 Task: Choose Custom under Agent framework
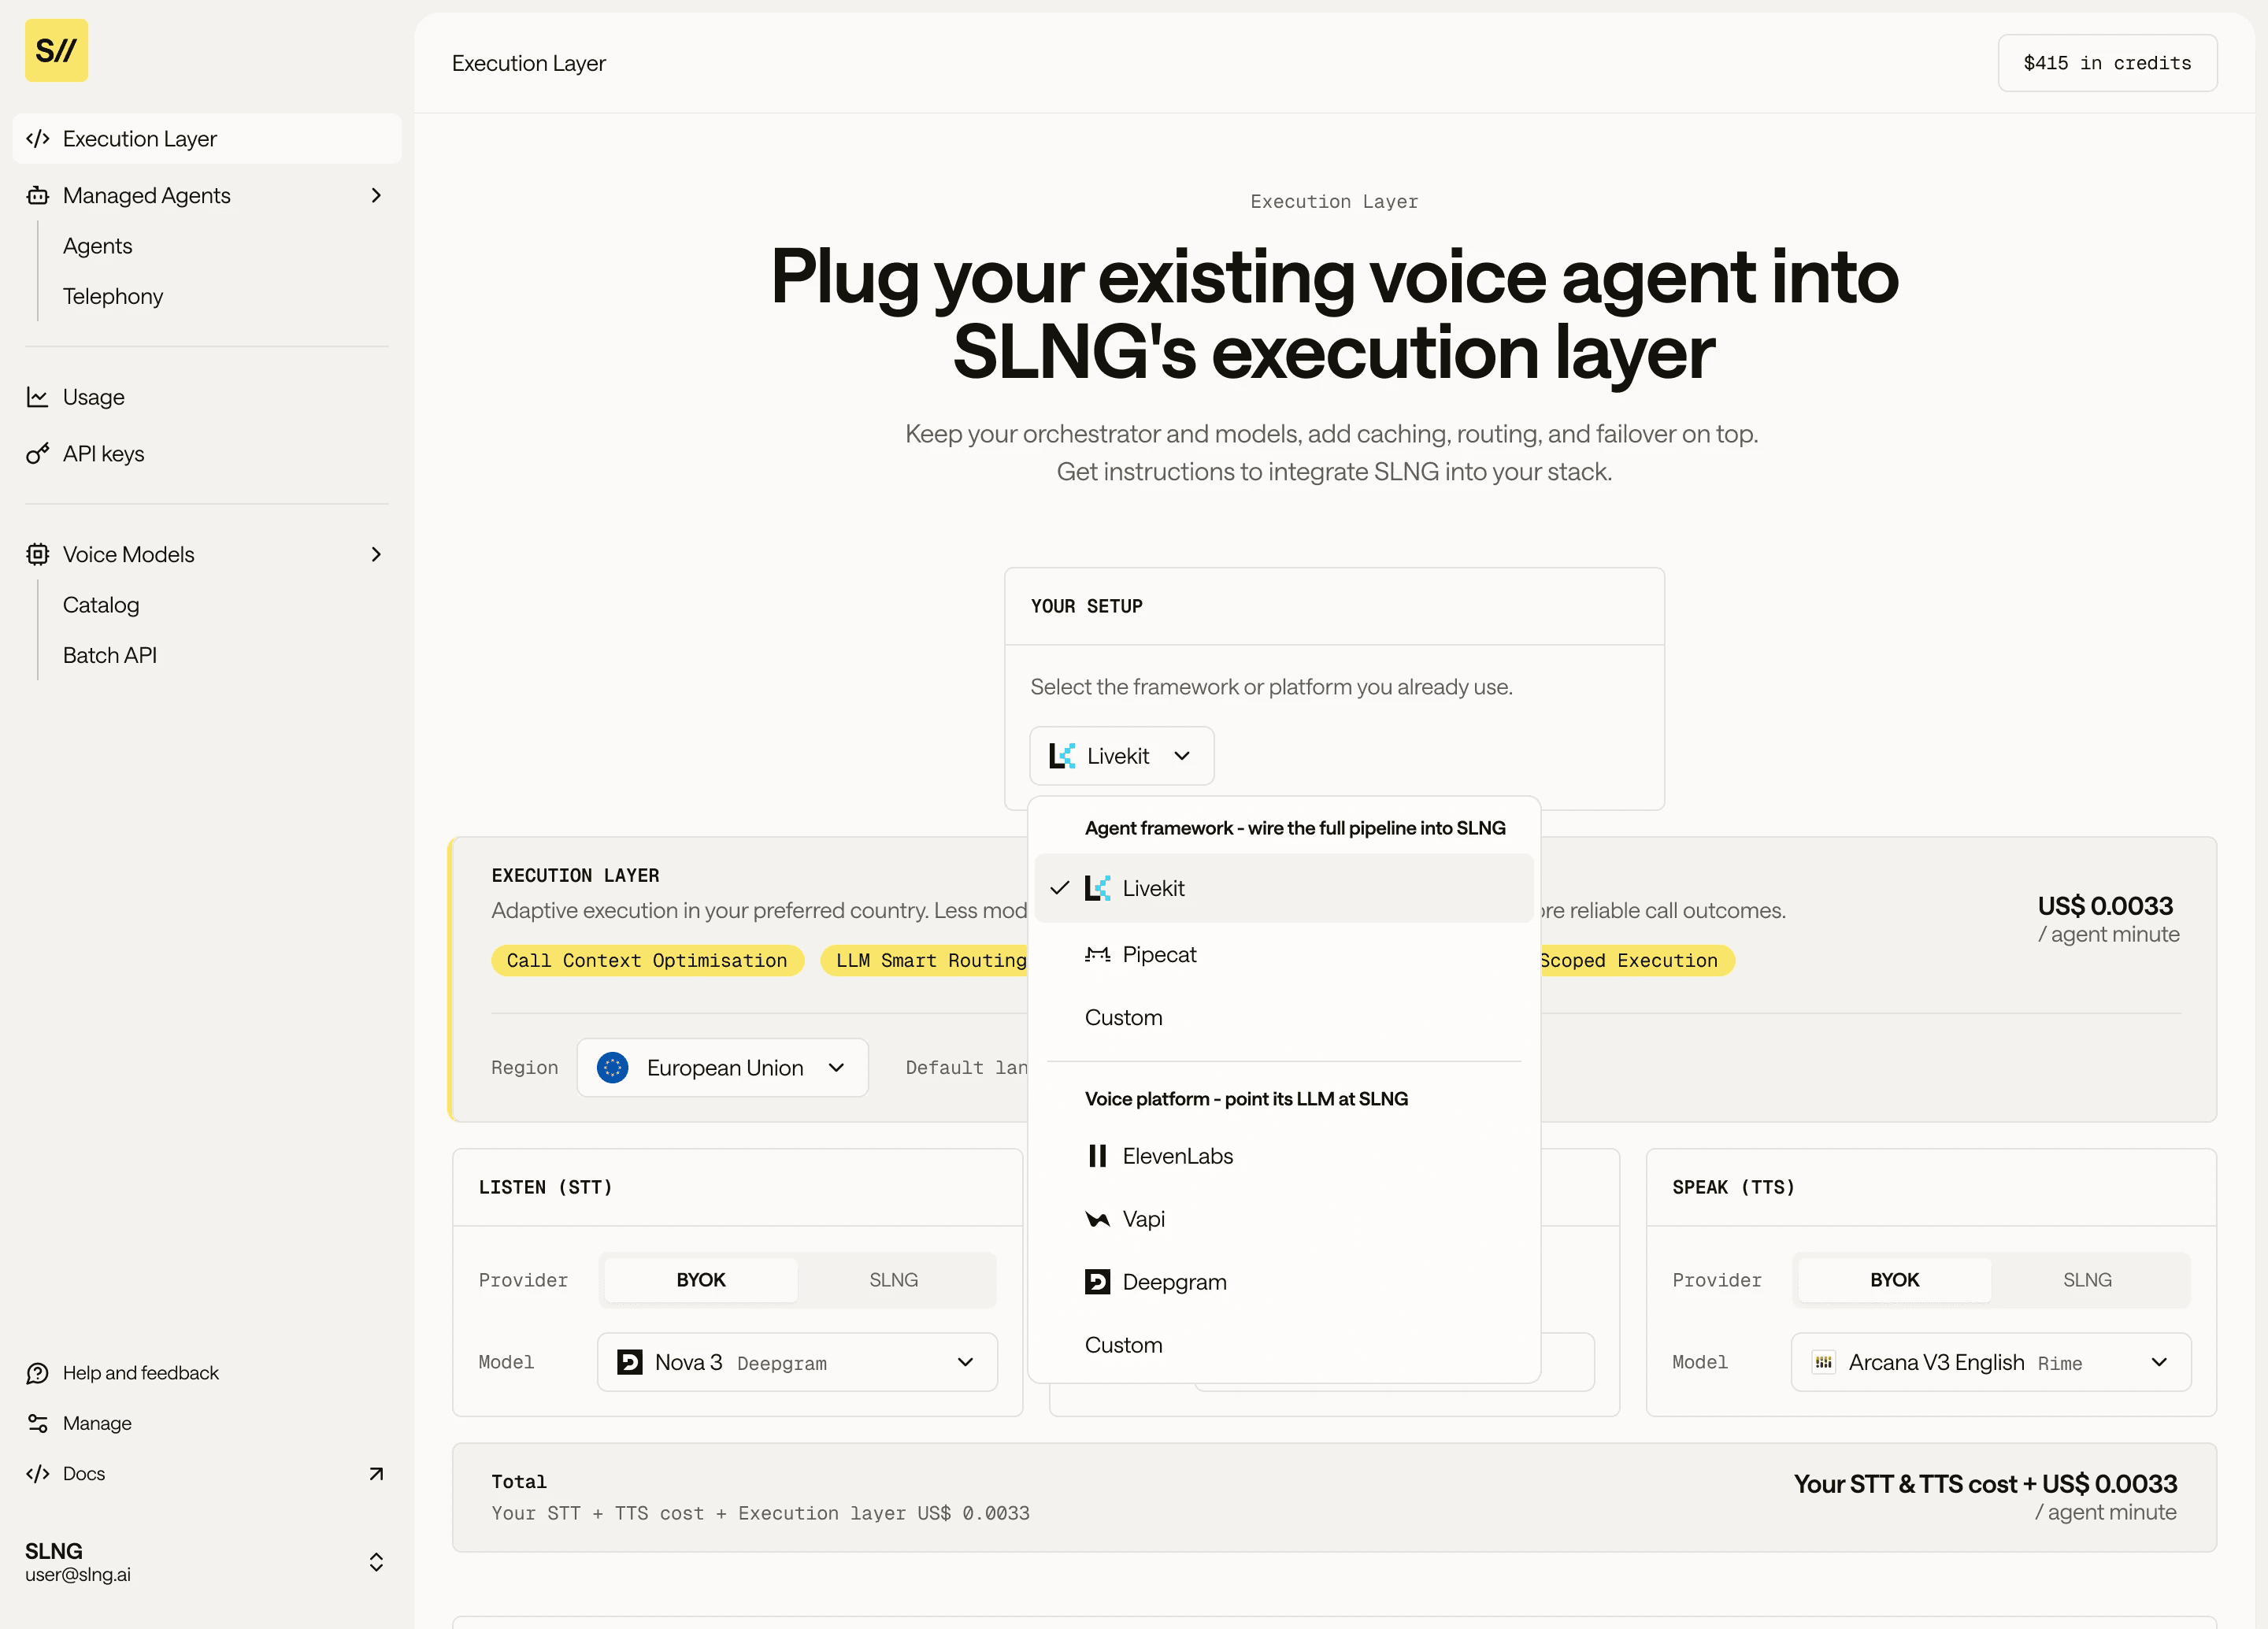1284,1017
